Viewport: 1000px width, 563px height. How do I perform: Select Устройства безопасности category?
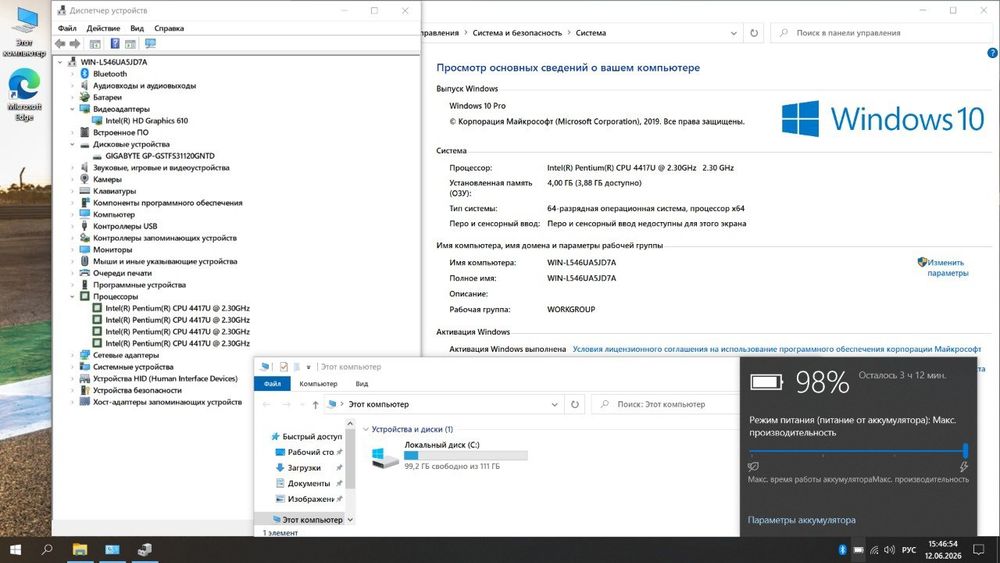137,390
